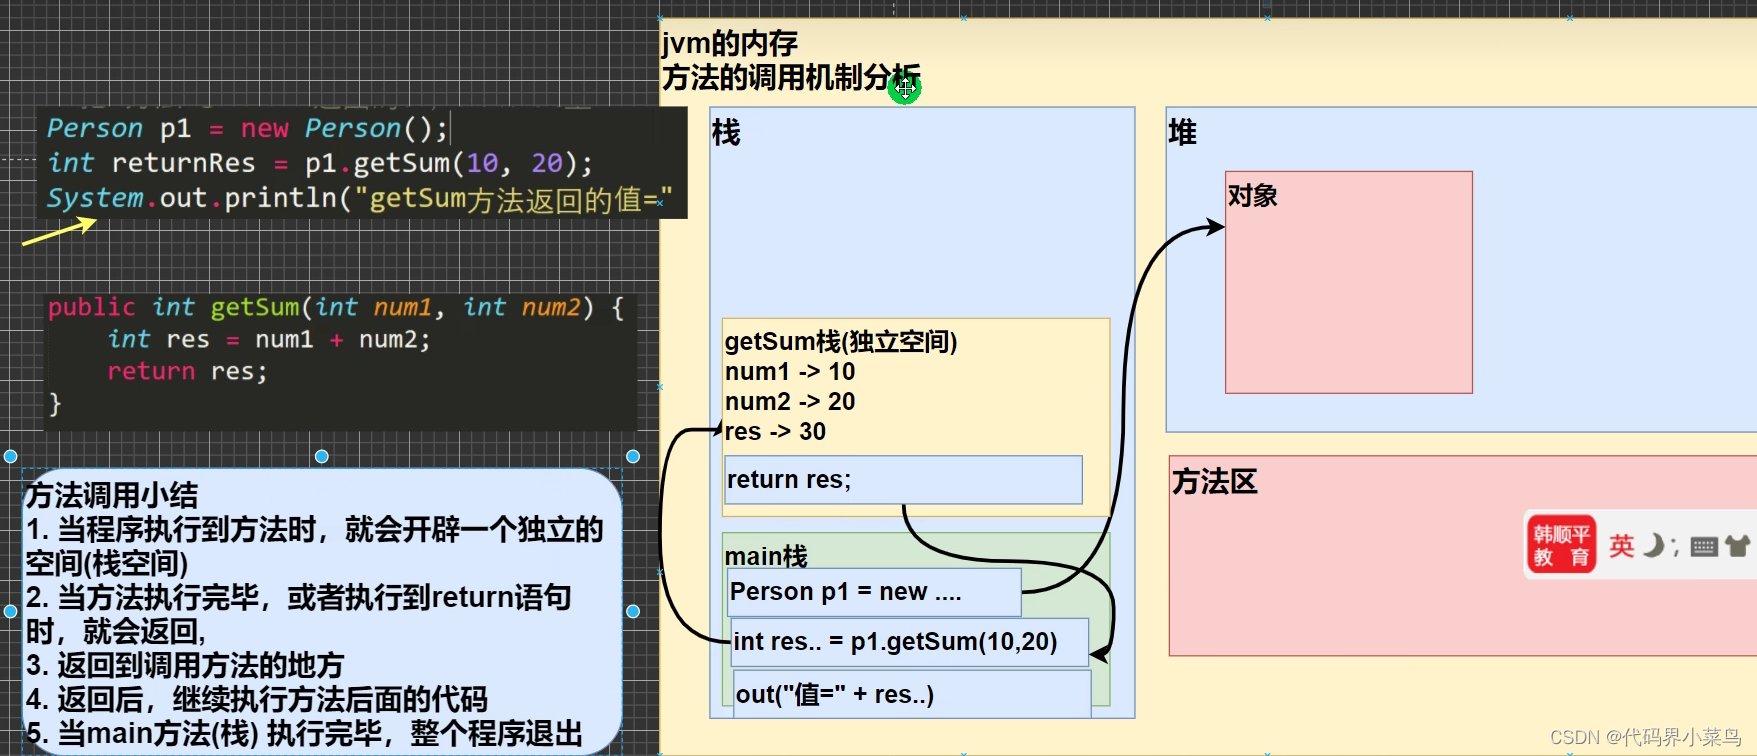This screenshot has height=756, width=1757.
Task: Open the shirt skin icon in IME bar
Action: 1738,545
